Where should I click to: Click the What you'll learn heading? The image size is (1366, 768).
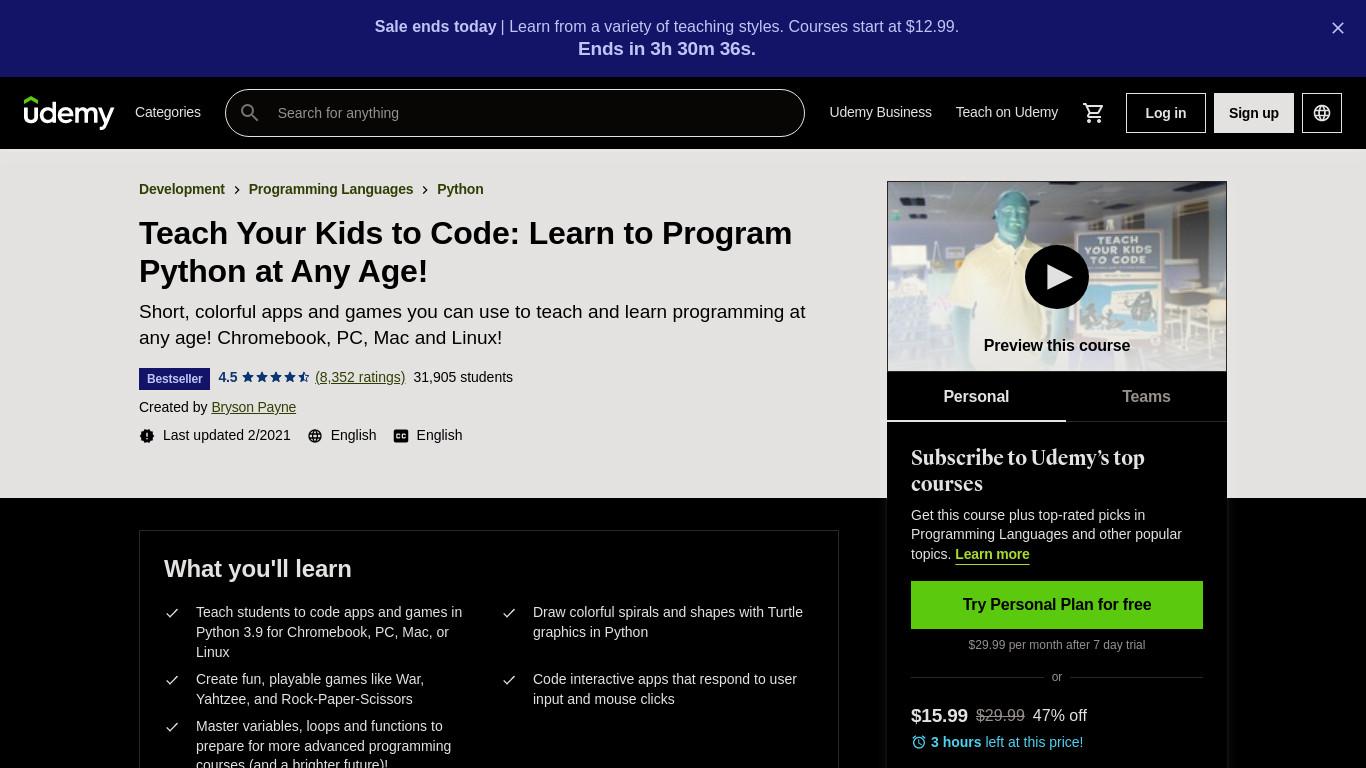tap(258, 569)
